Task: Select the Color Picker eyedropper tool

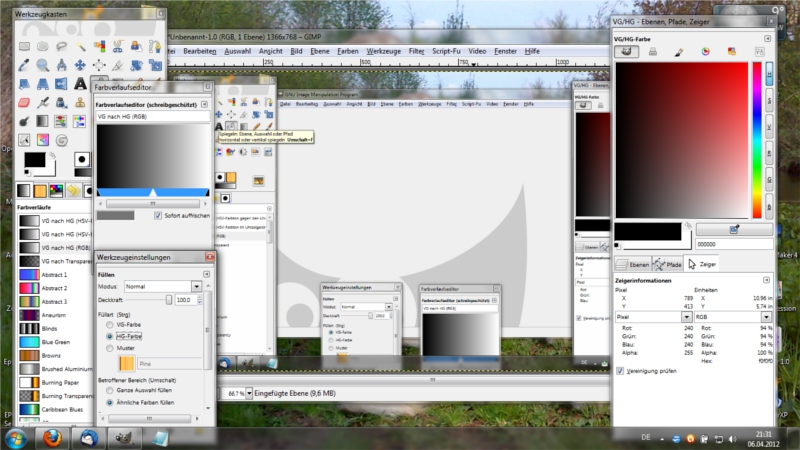Action: point(24,65)
